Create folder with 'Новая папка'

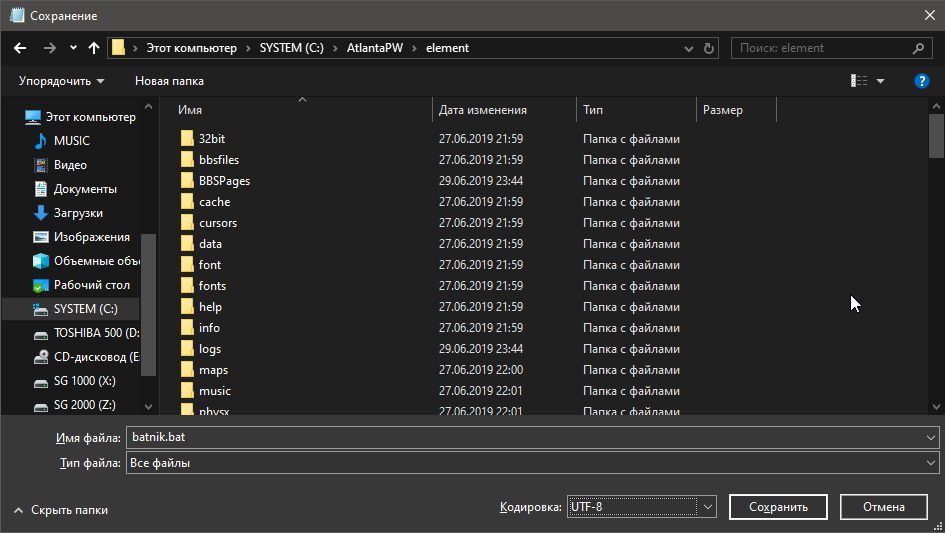click(x=169, y=81)
